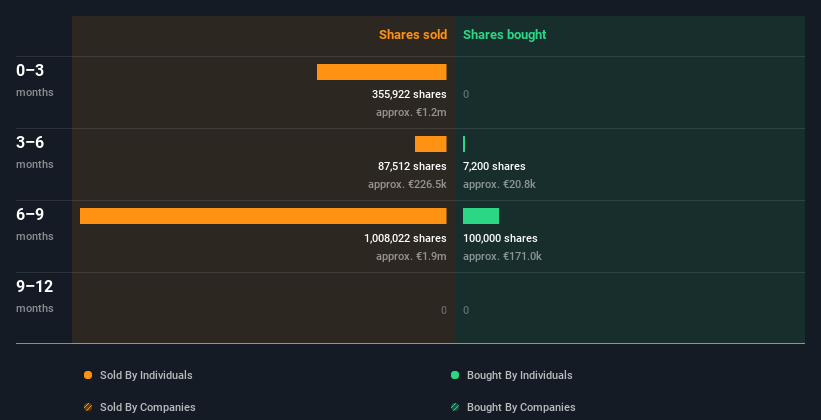Click the Shares bought column header
Viewport: 821px width, 420px height.
tap(504, 35)
